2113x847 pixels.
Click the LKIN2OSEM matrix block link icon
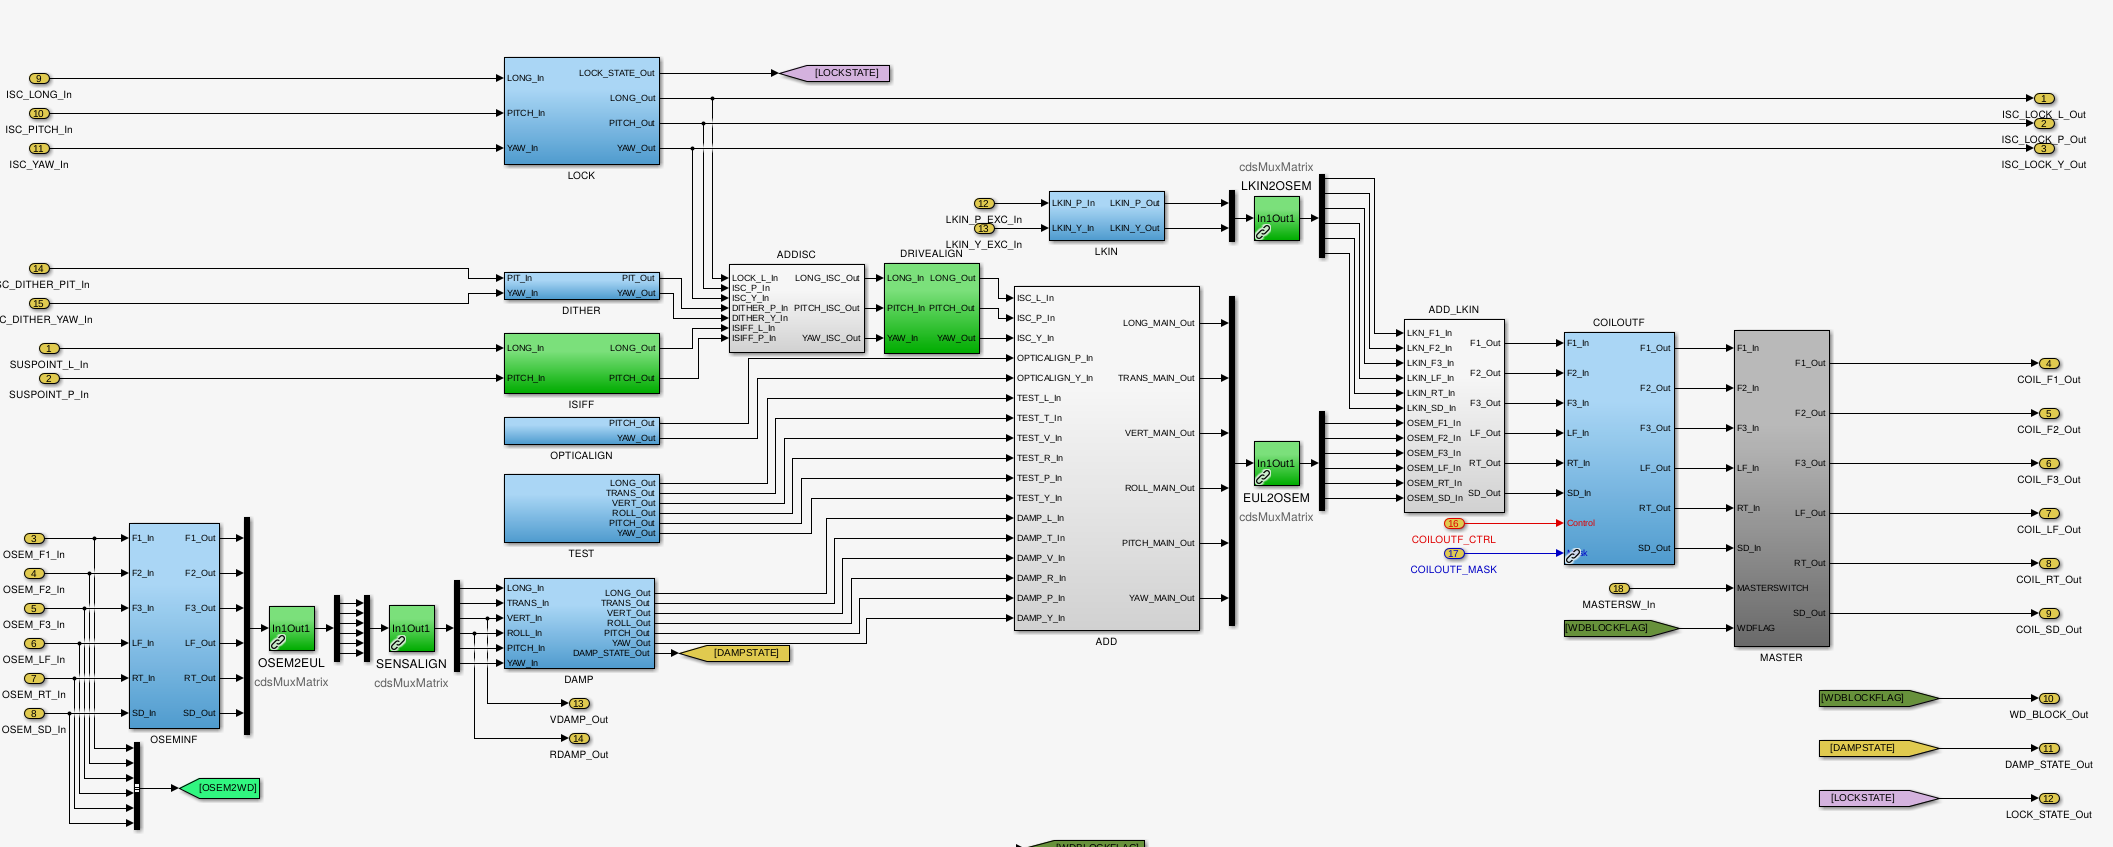(x=1263, y=232)
